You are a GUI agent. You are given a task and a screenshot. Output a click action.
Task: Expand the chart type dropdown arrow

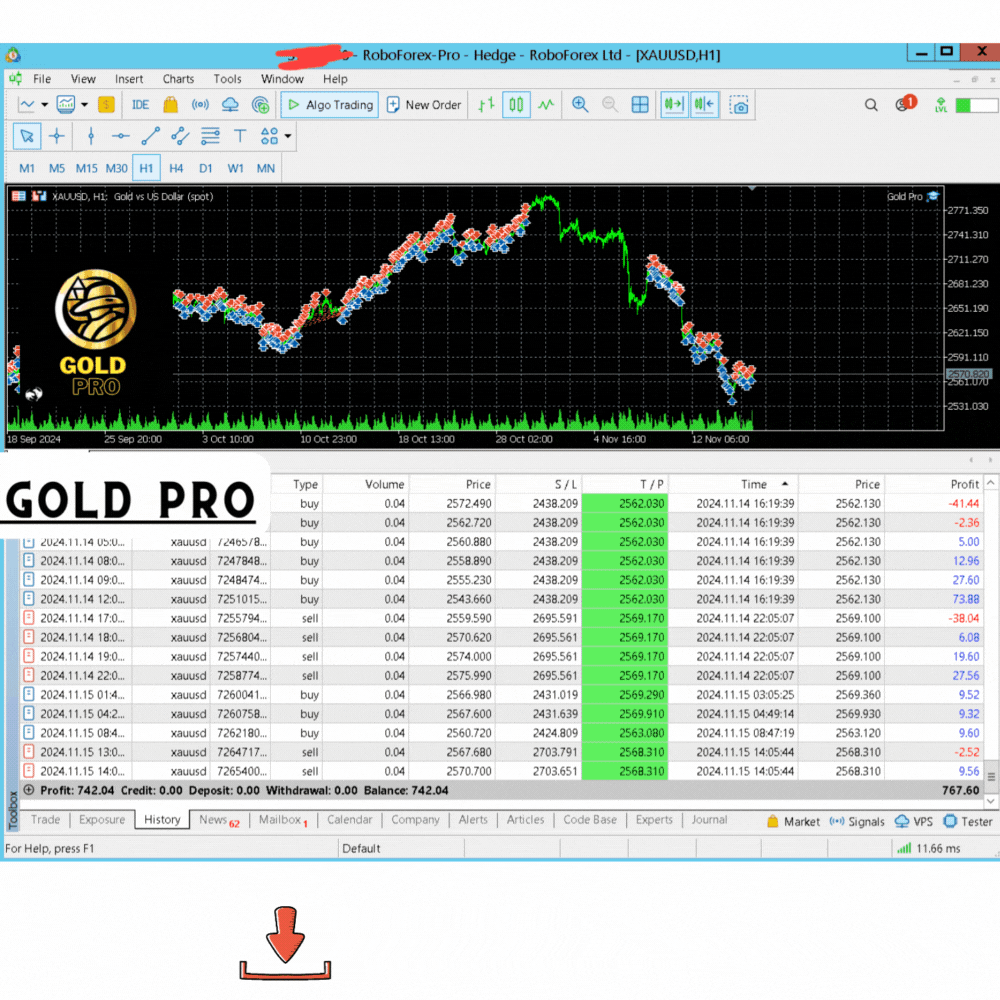[x=45, y=105]
